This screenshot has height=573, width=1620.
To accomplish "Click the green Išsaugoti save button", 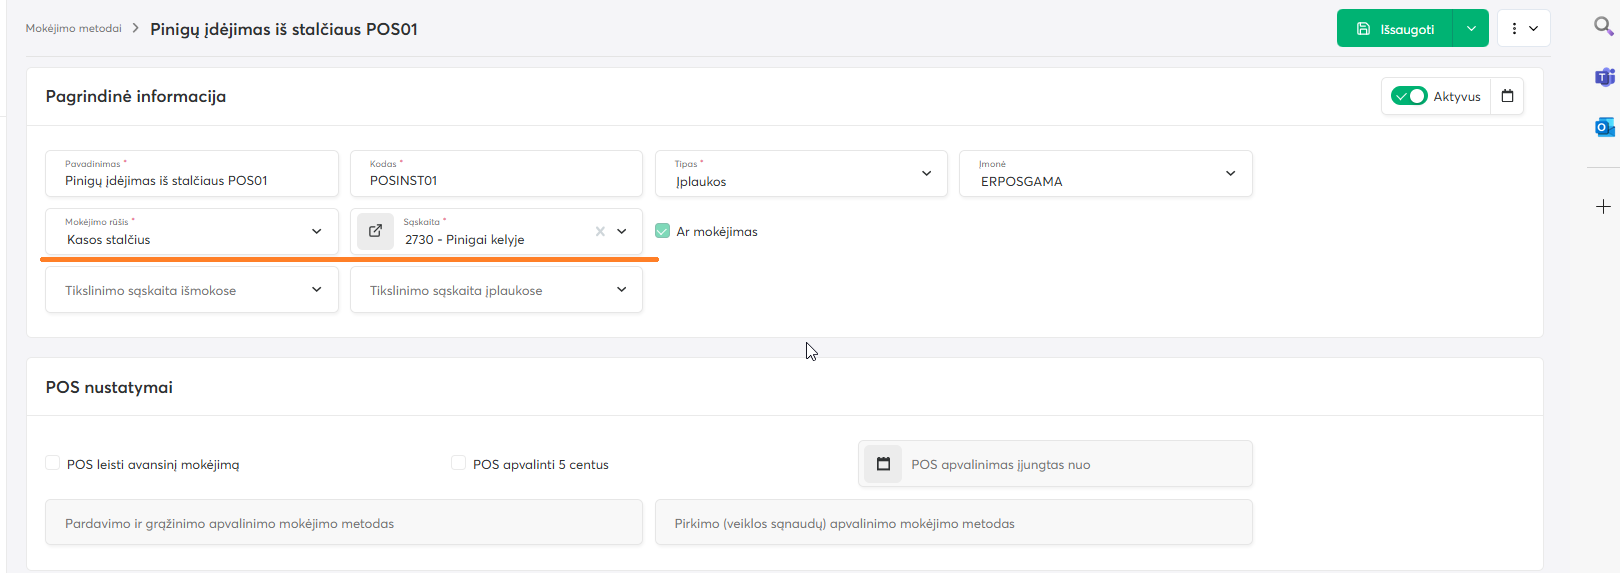I will (x=1395, y=28).
